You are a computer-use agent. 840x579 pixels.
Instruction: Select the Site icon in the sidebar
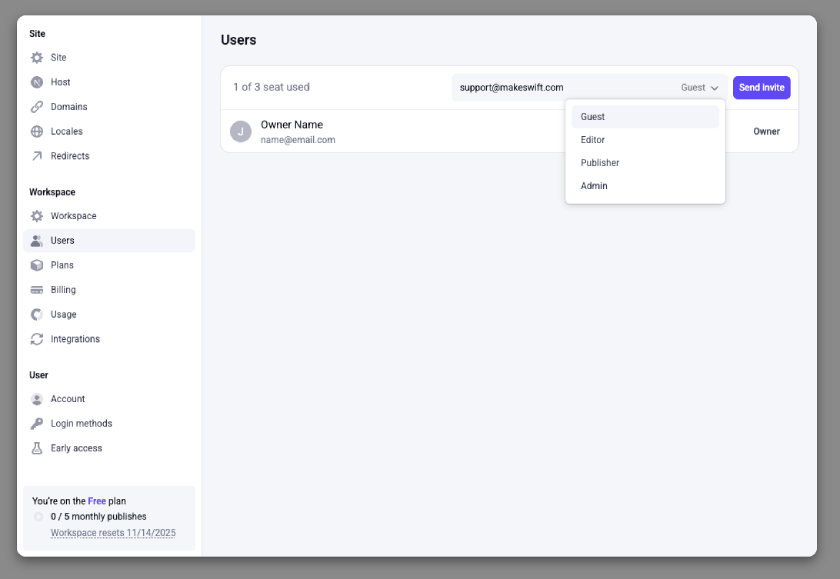tap(38, 57)
